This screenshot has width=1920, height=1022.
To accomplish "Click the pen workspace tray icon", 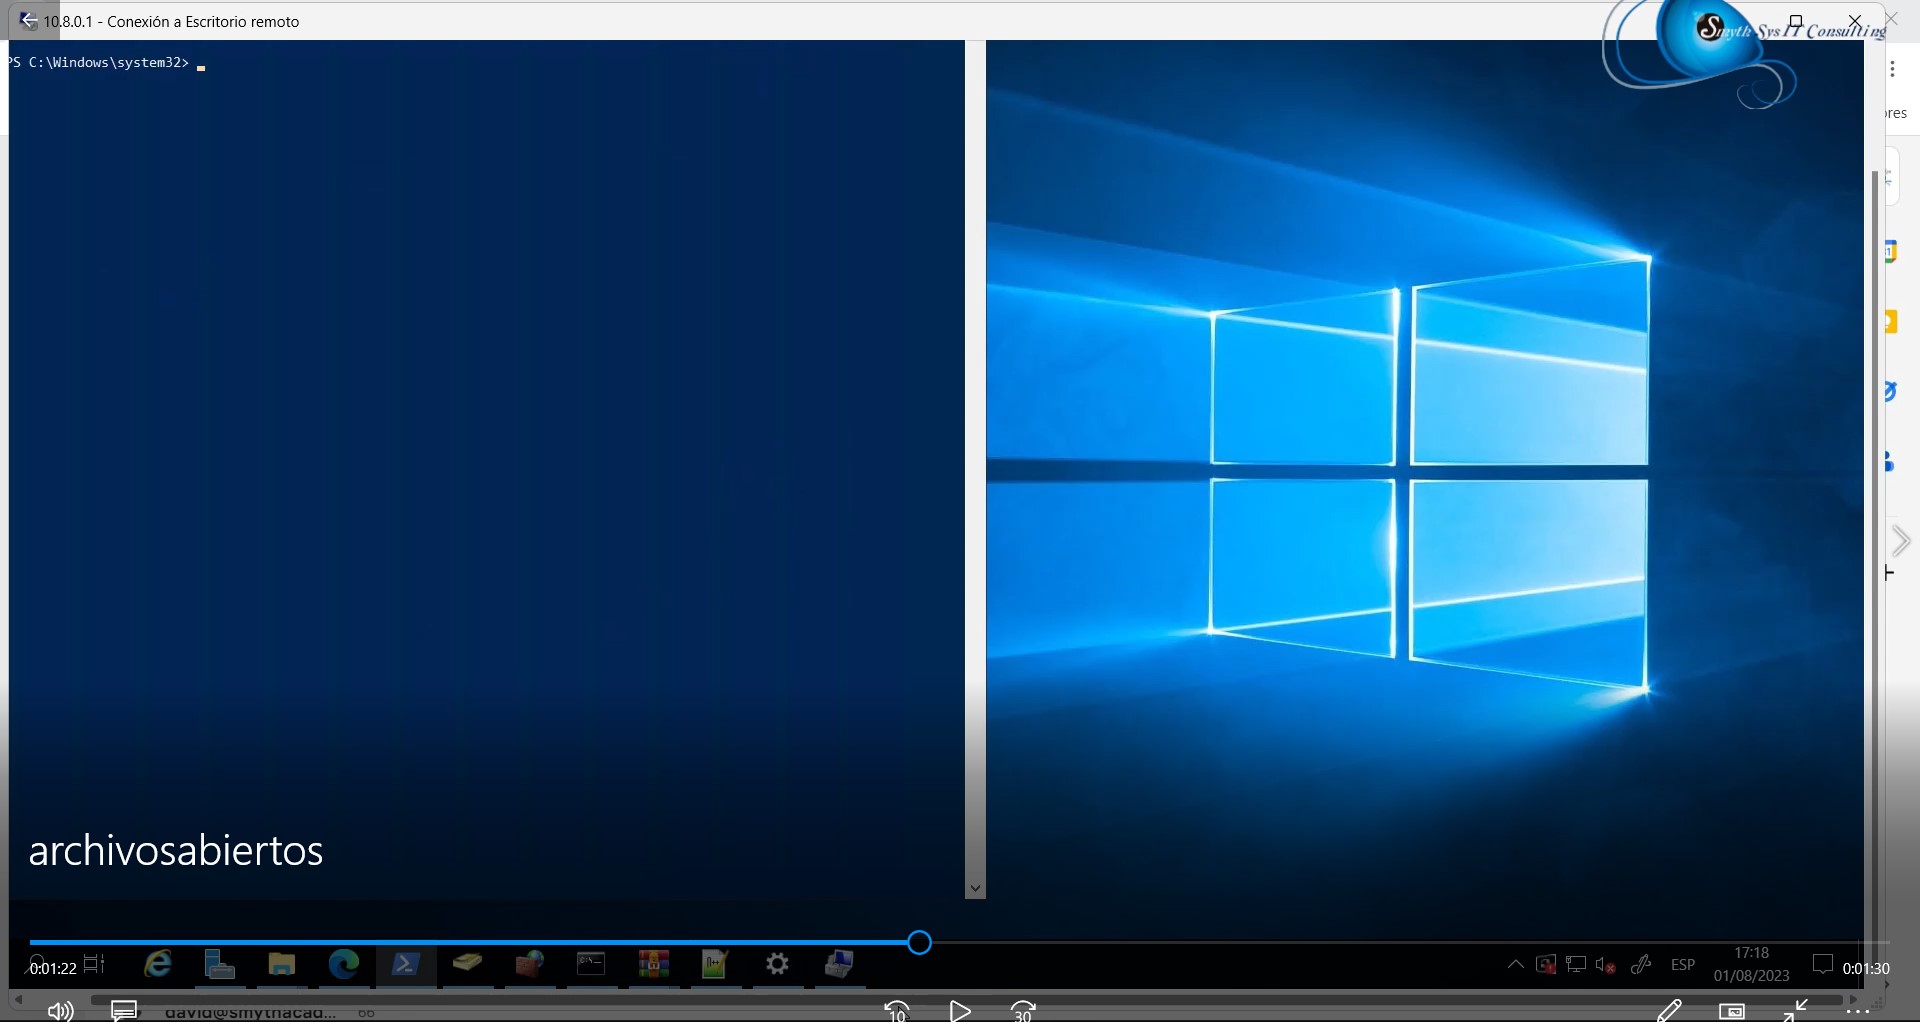I will pyautogui.click(x=1641, y=965).
